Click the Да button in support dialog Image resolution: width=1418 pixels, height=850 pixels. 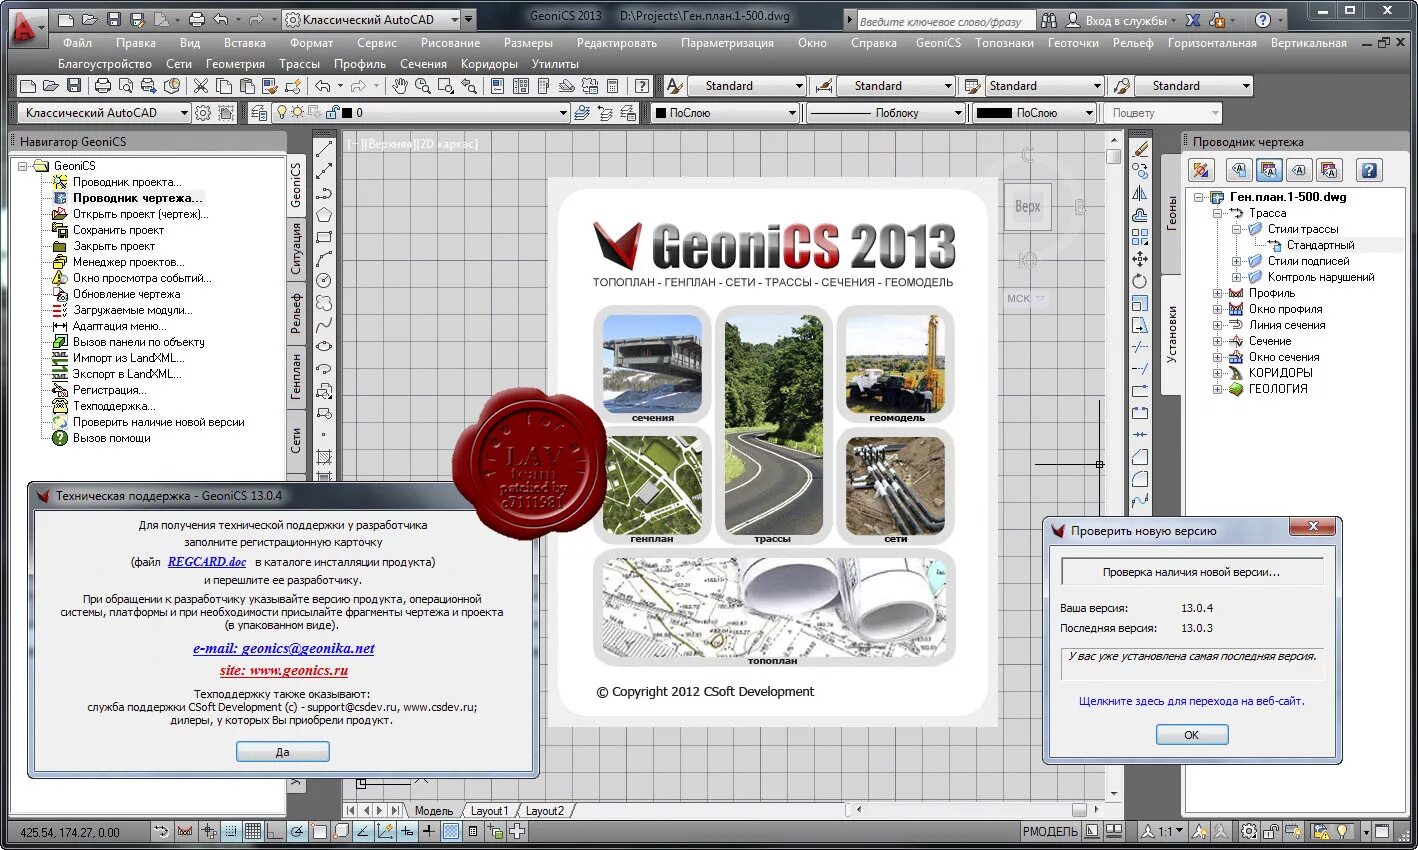(283, 752)
